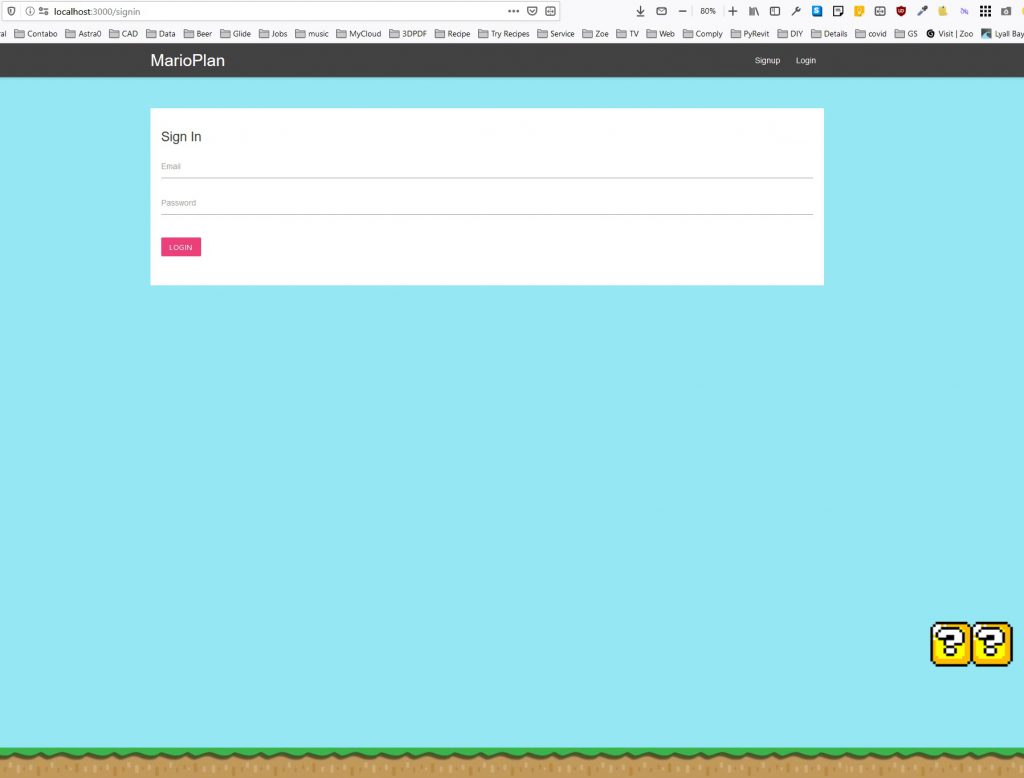Open the Signup nav link
This screenshot has width=1024, height=778.
pyautogui.click(x=767, y=61)
